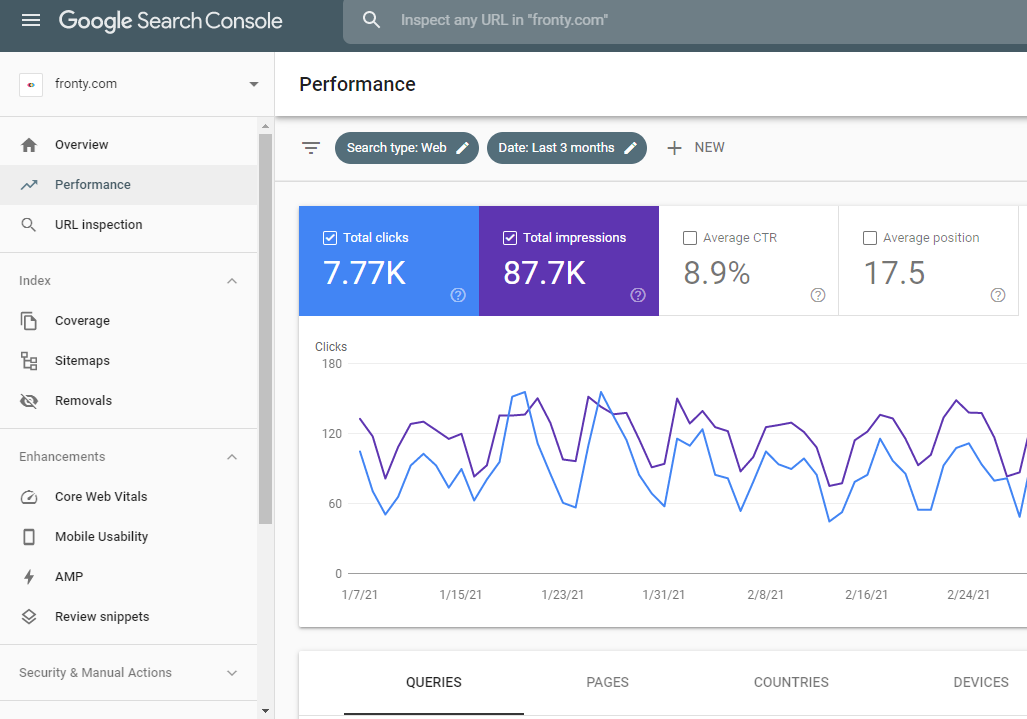Image resolution: width=1027 pixels, height=719 pixels.
Task: Add a NEW filter
Action: (696, 148)
